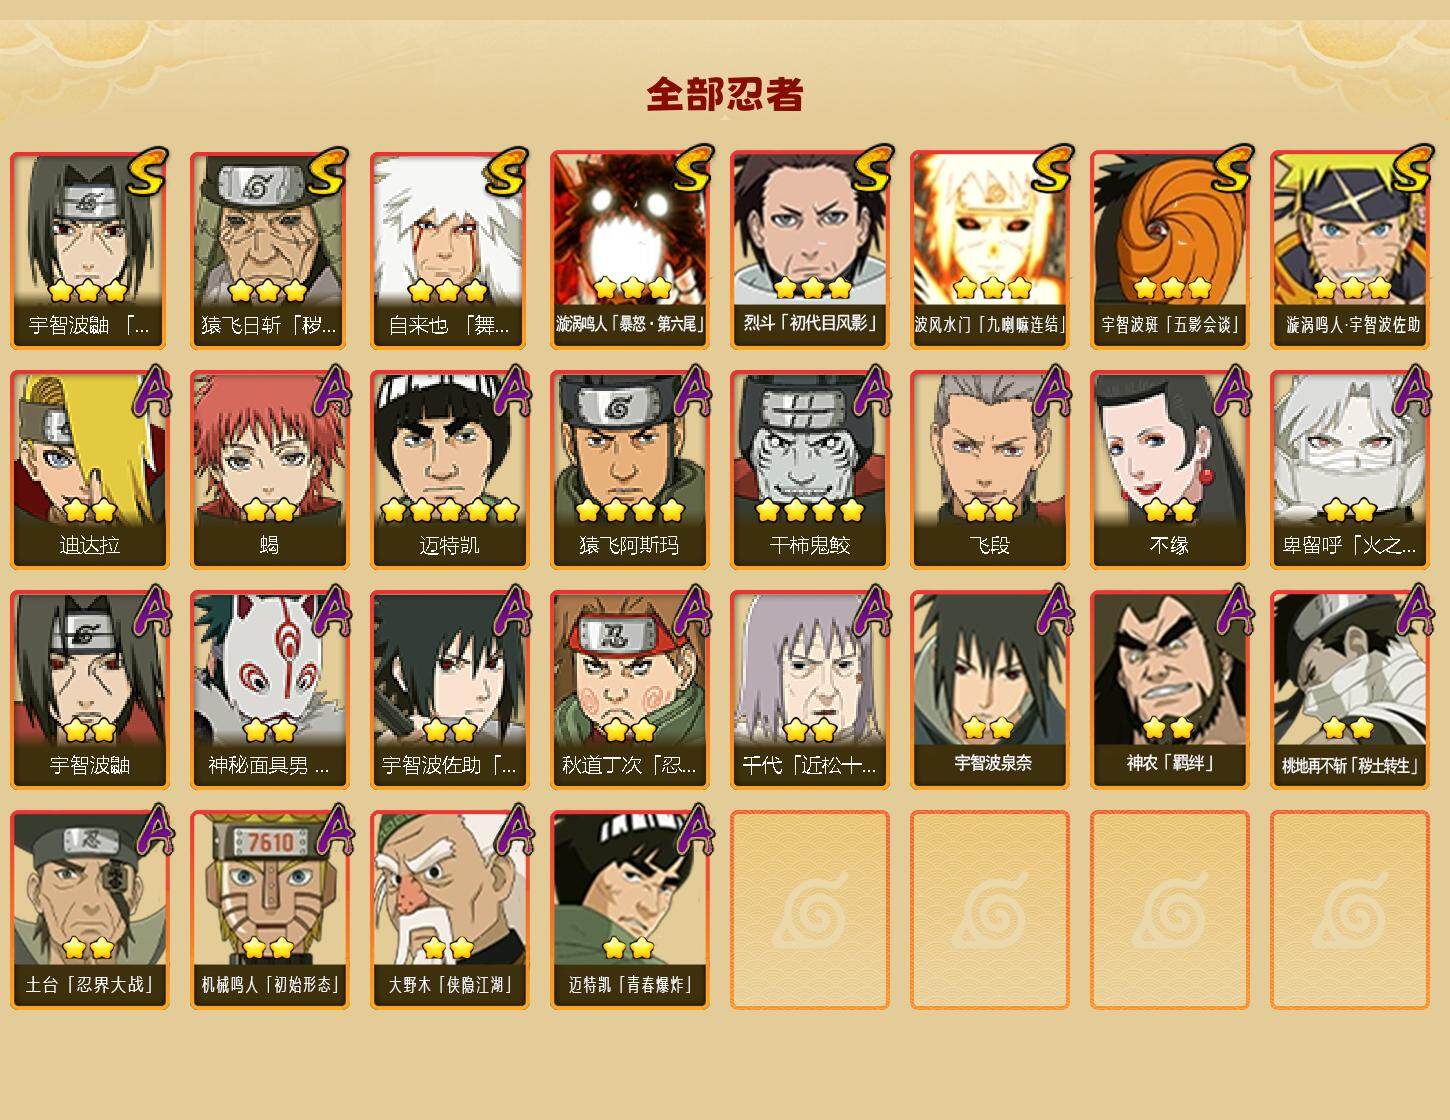Open the 神农「羁绊」 card
Image resolution: width=1450 pixels, height=1120 pixels.
(1170, 690)
